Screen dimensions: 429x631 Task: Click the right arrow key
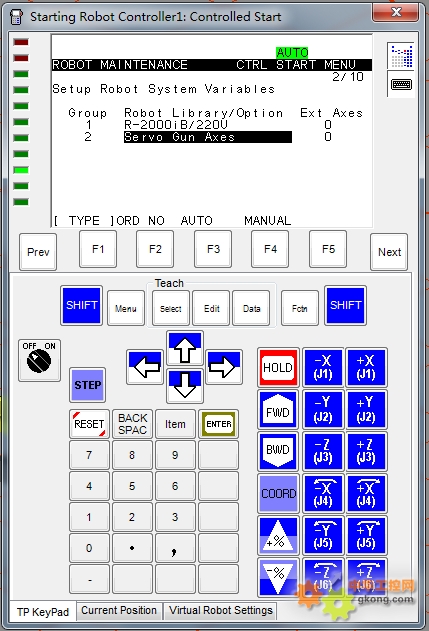pyautogui.click(x=224, y=367)
